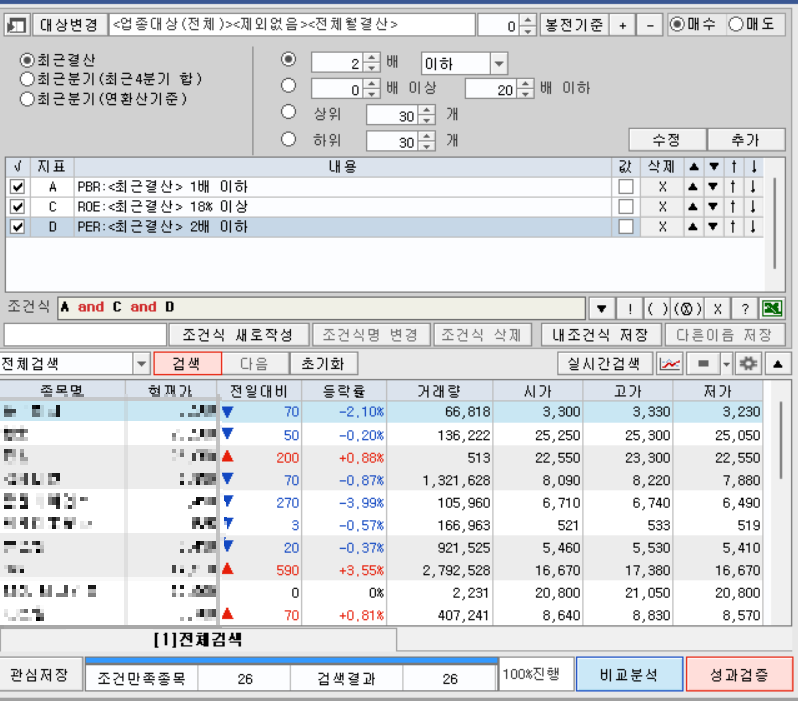This screenshot has width=798, height=701.
Task: Click the red 검색 button
Action: point(187,363)
